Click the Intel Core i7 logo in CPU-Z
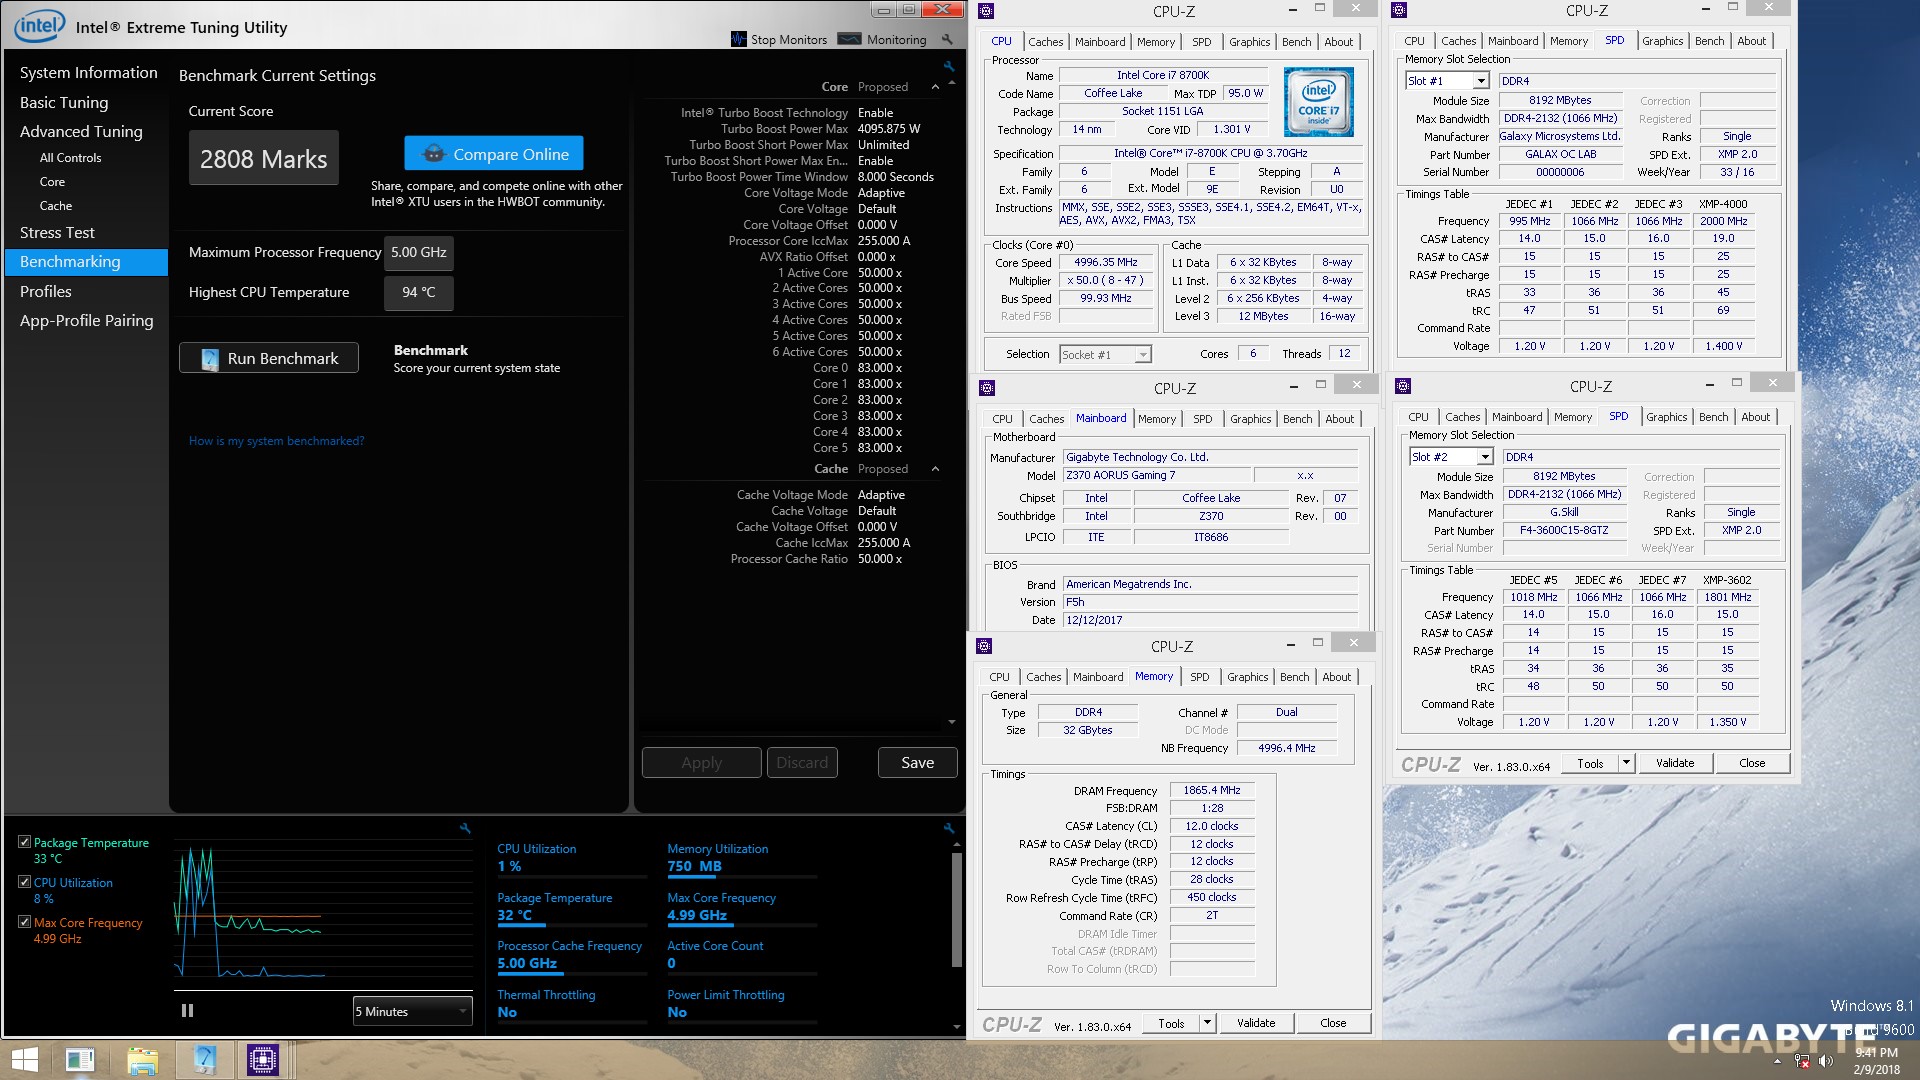This screenshot has width=1920, height=1080. click(1318, 102)
